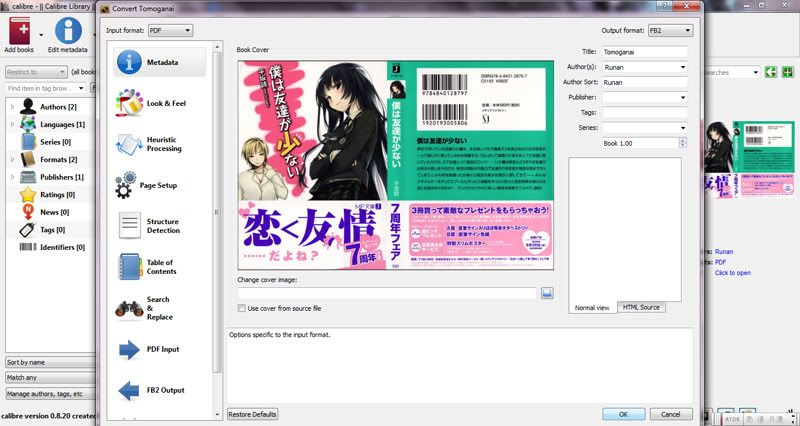Viewport: 800px width, 426px height.
Task: Click the cover thumbnail in Calibre details
Action: 749,159
